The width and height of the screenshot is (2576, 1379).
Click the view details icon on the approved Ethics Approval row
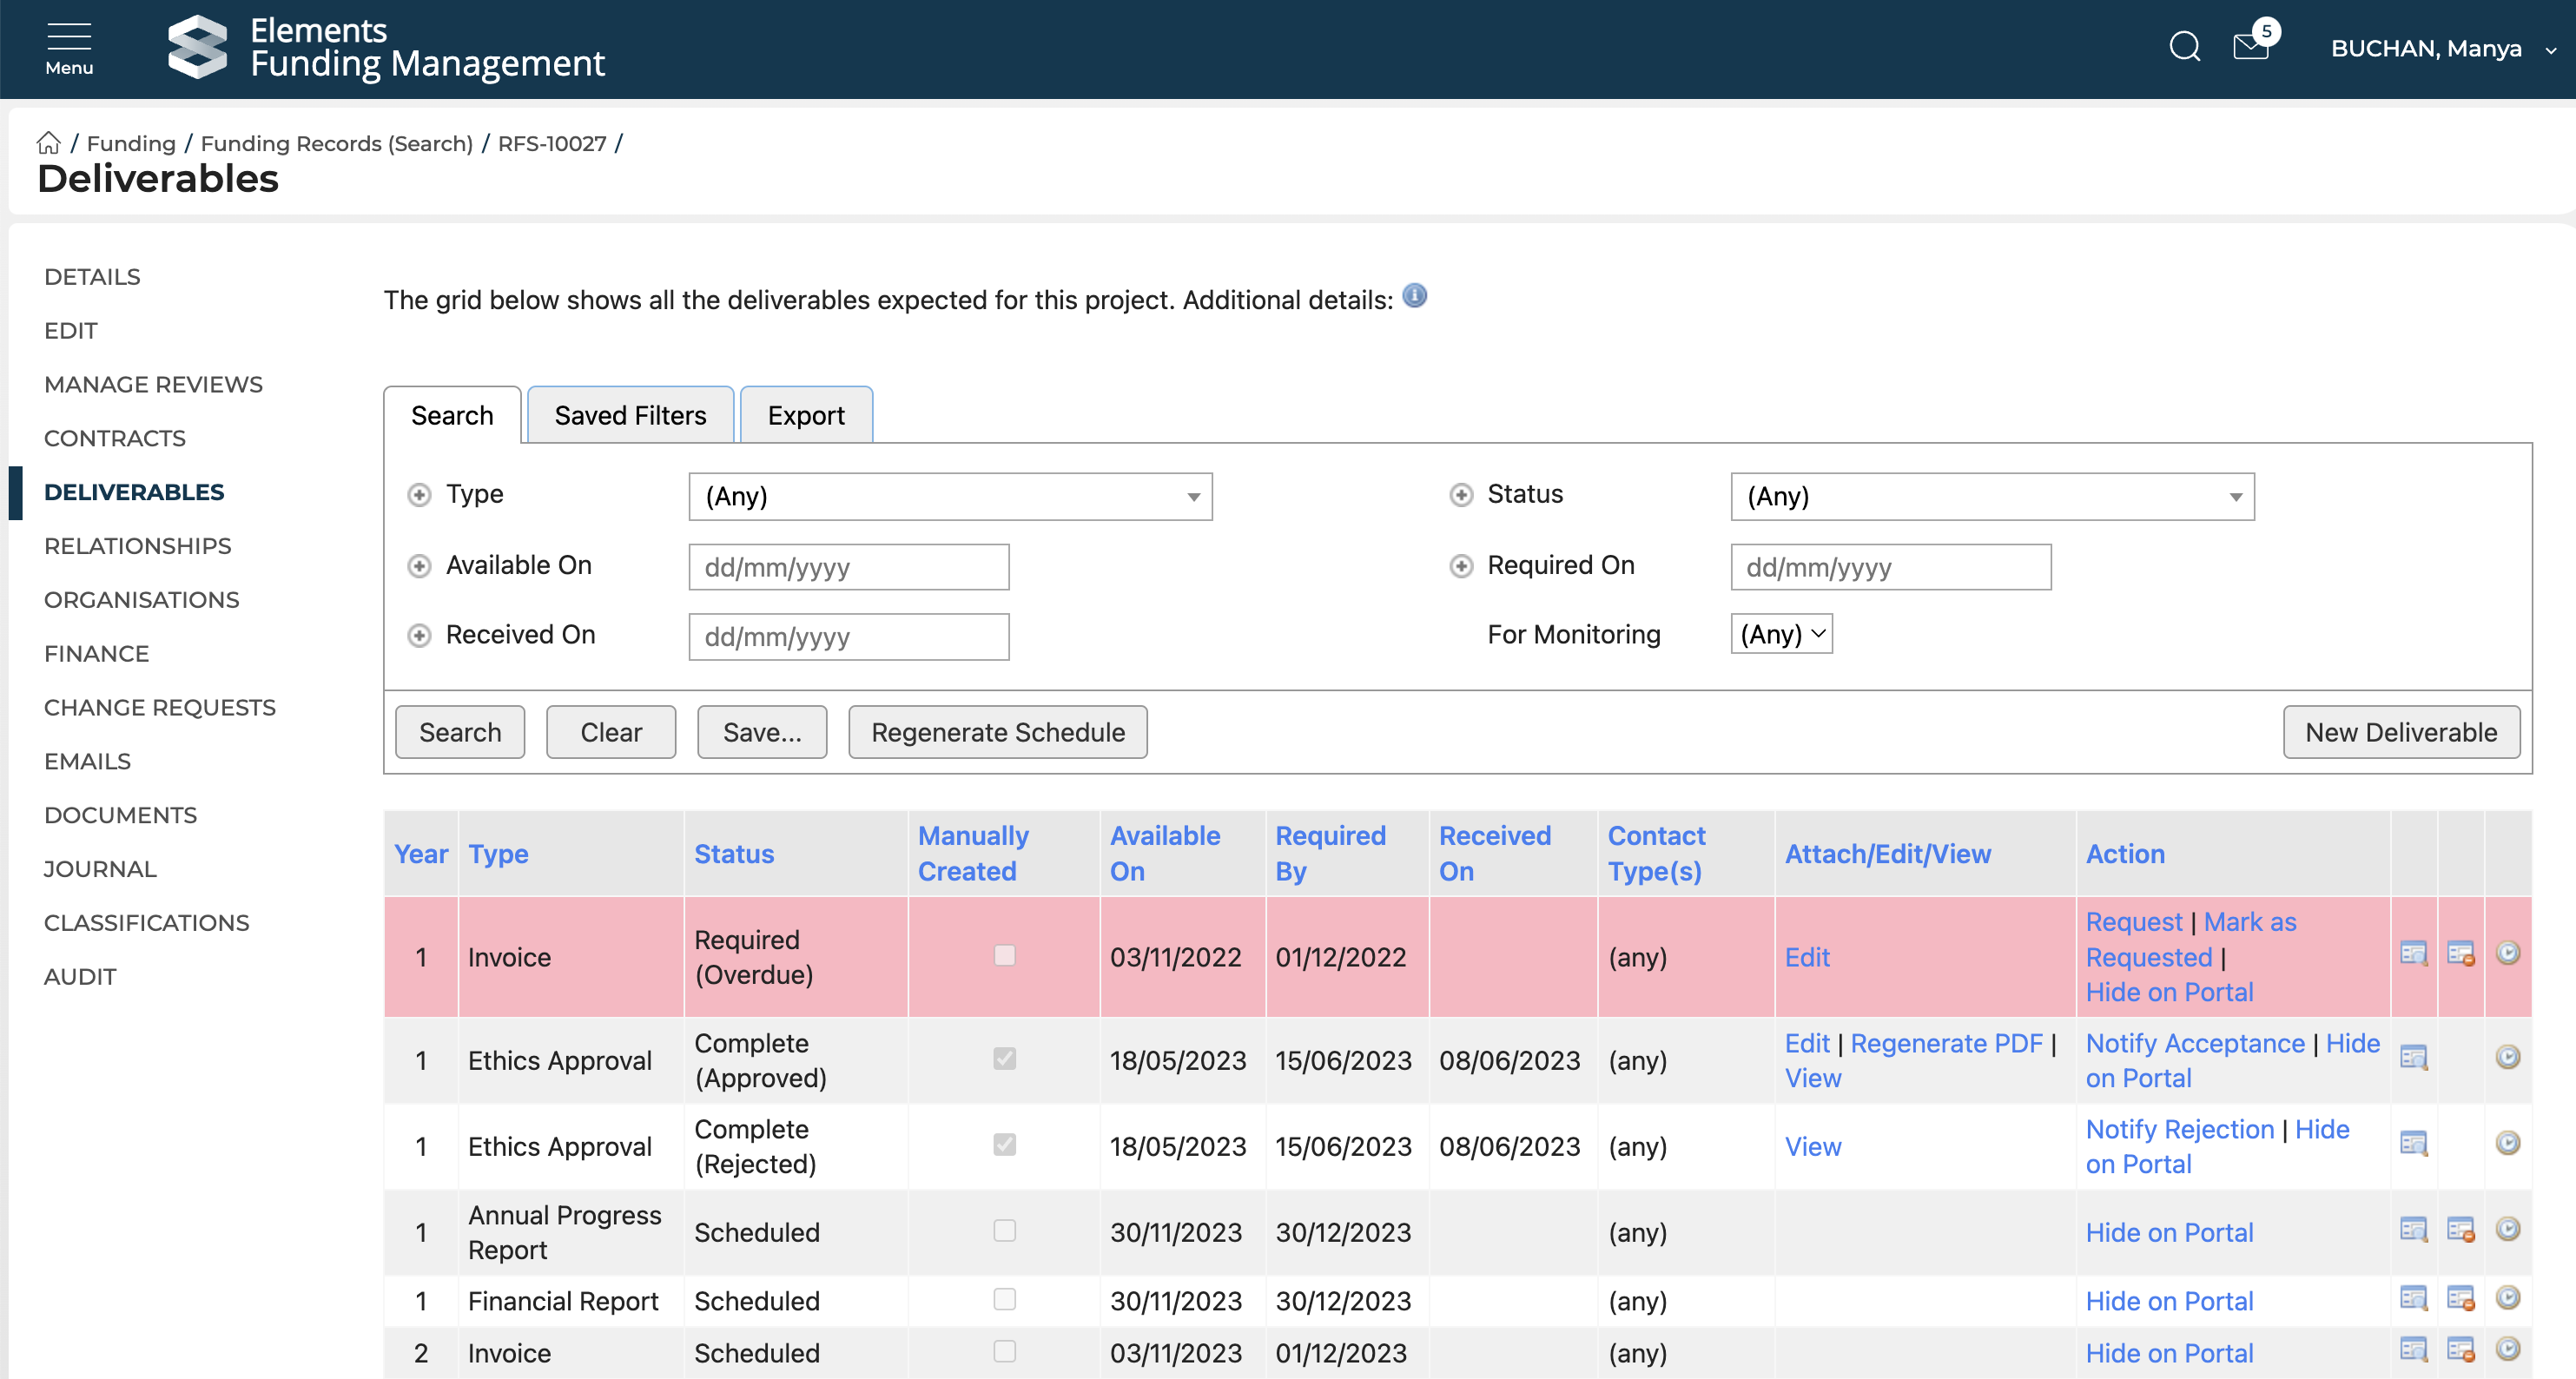pos(2414,1058)
